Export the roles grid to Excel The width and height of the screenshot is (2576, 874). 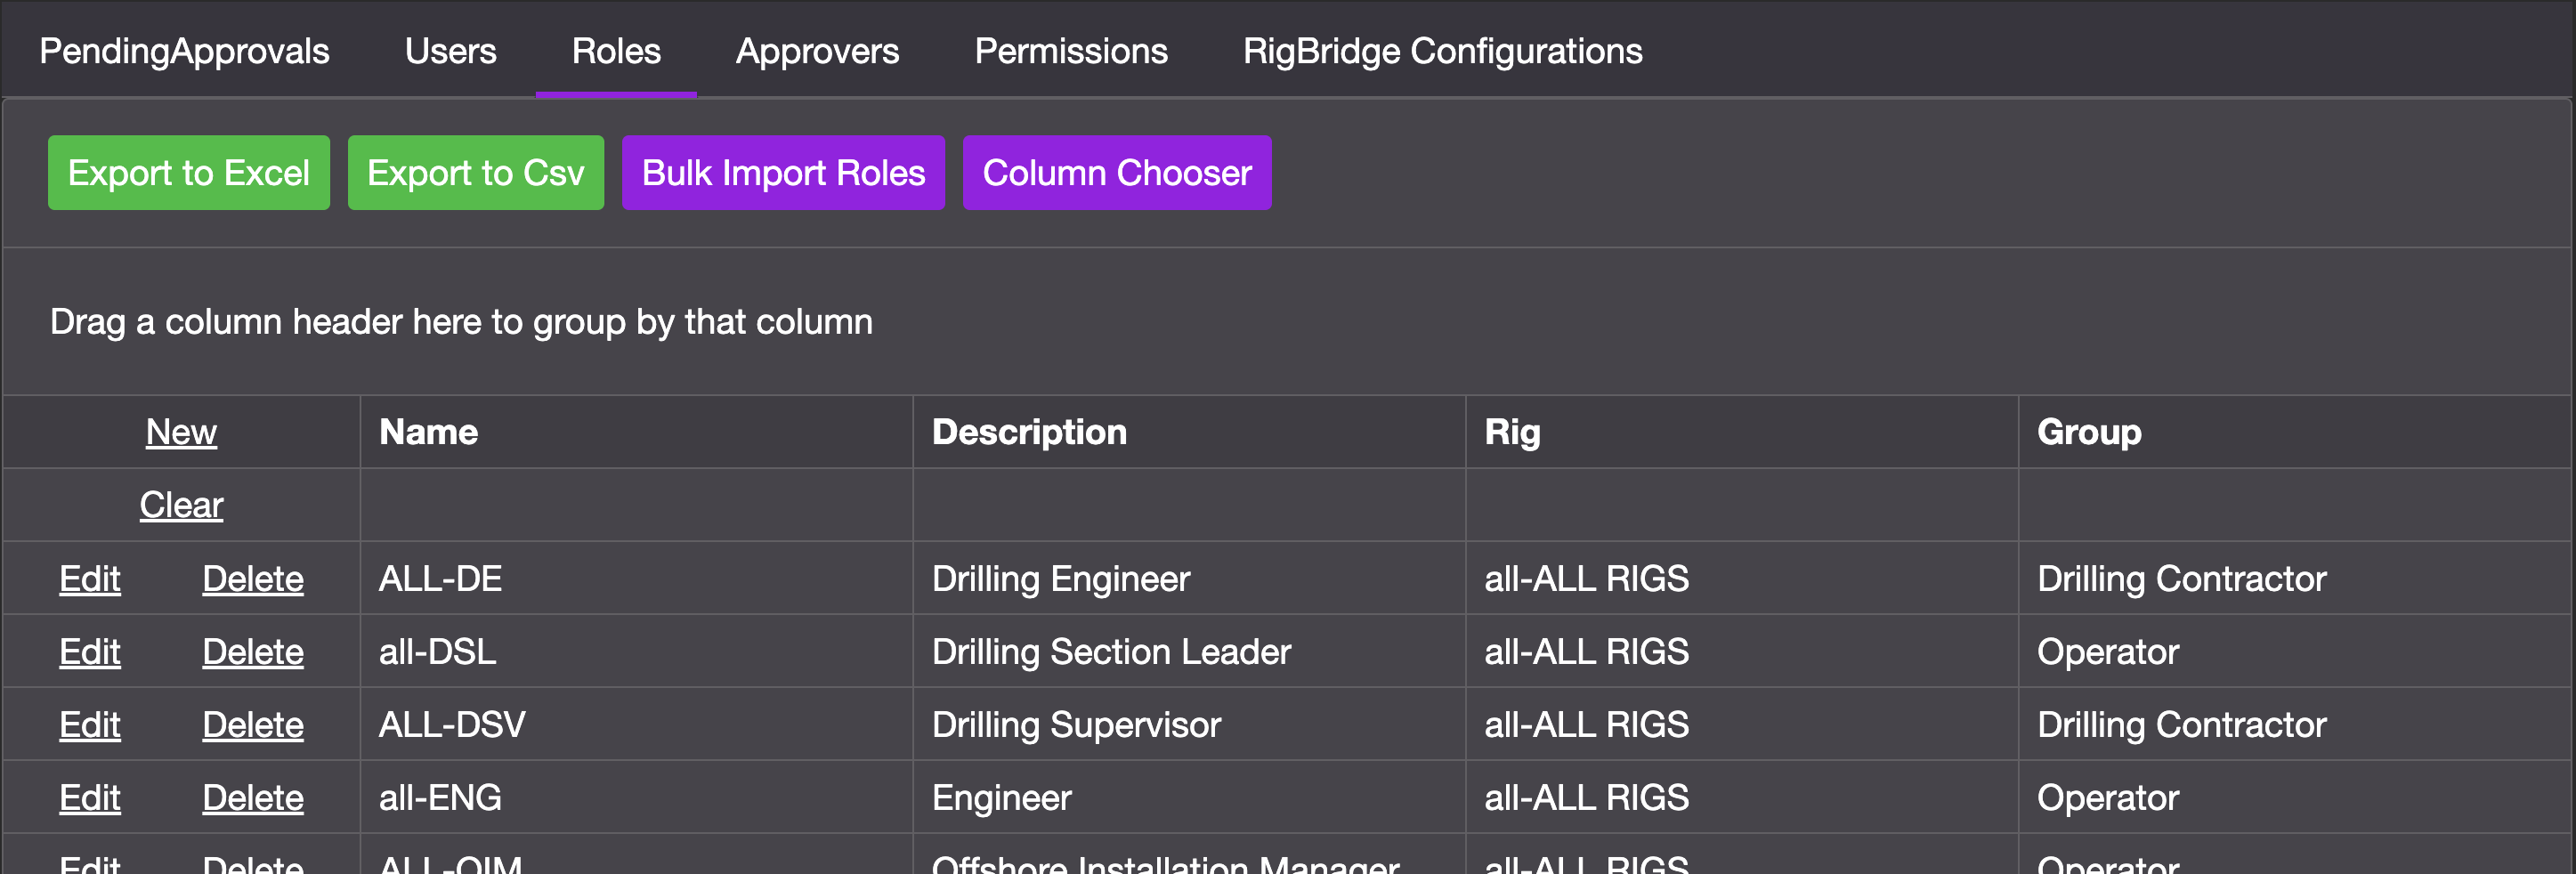(x=188, y=172)
